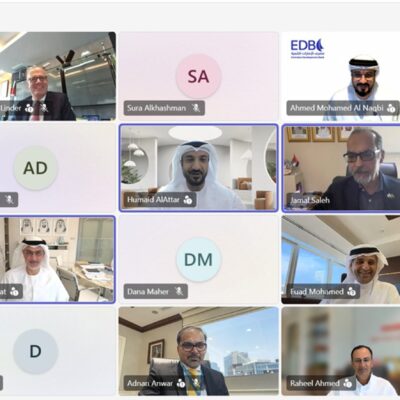Click the badge icon beside Raheel Ahmed's name

click(348, 383)
